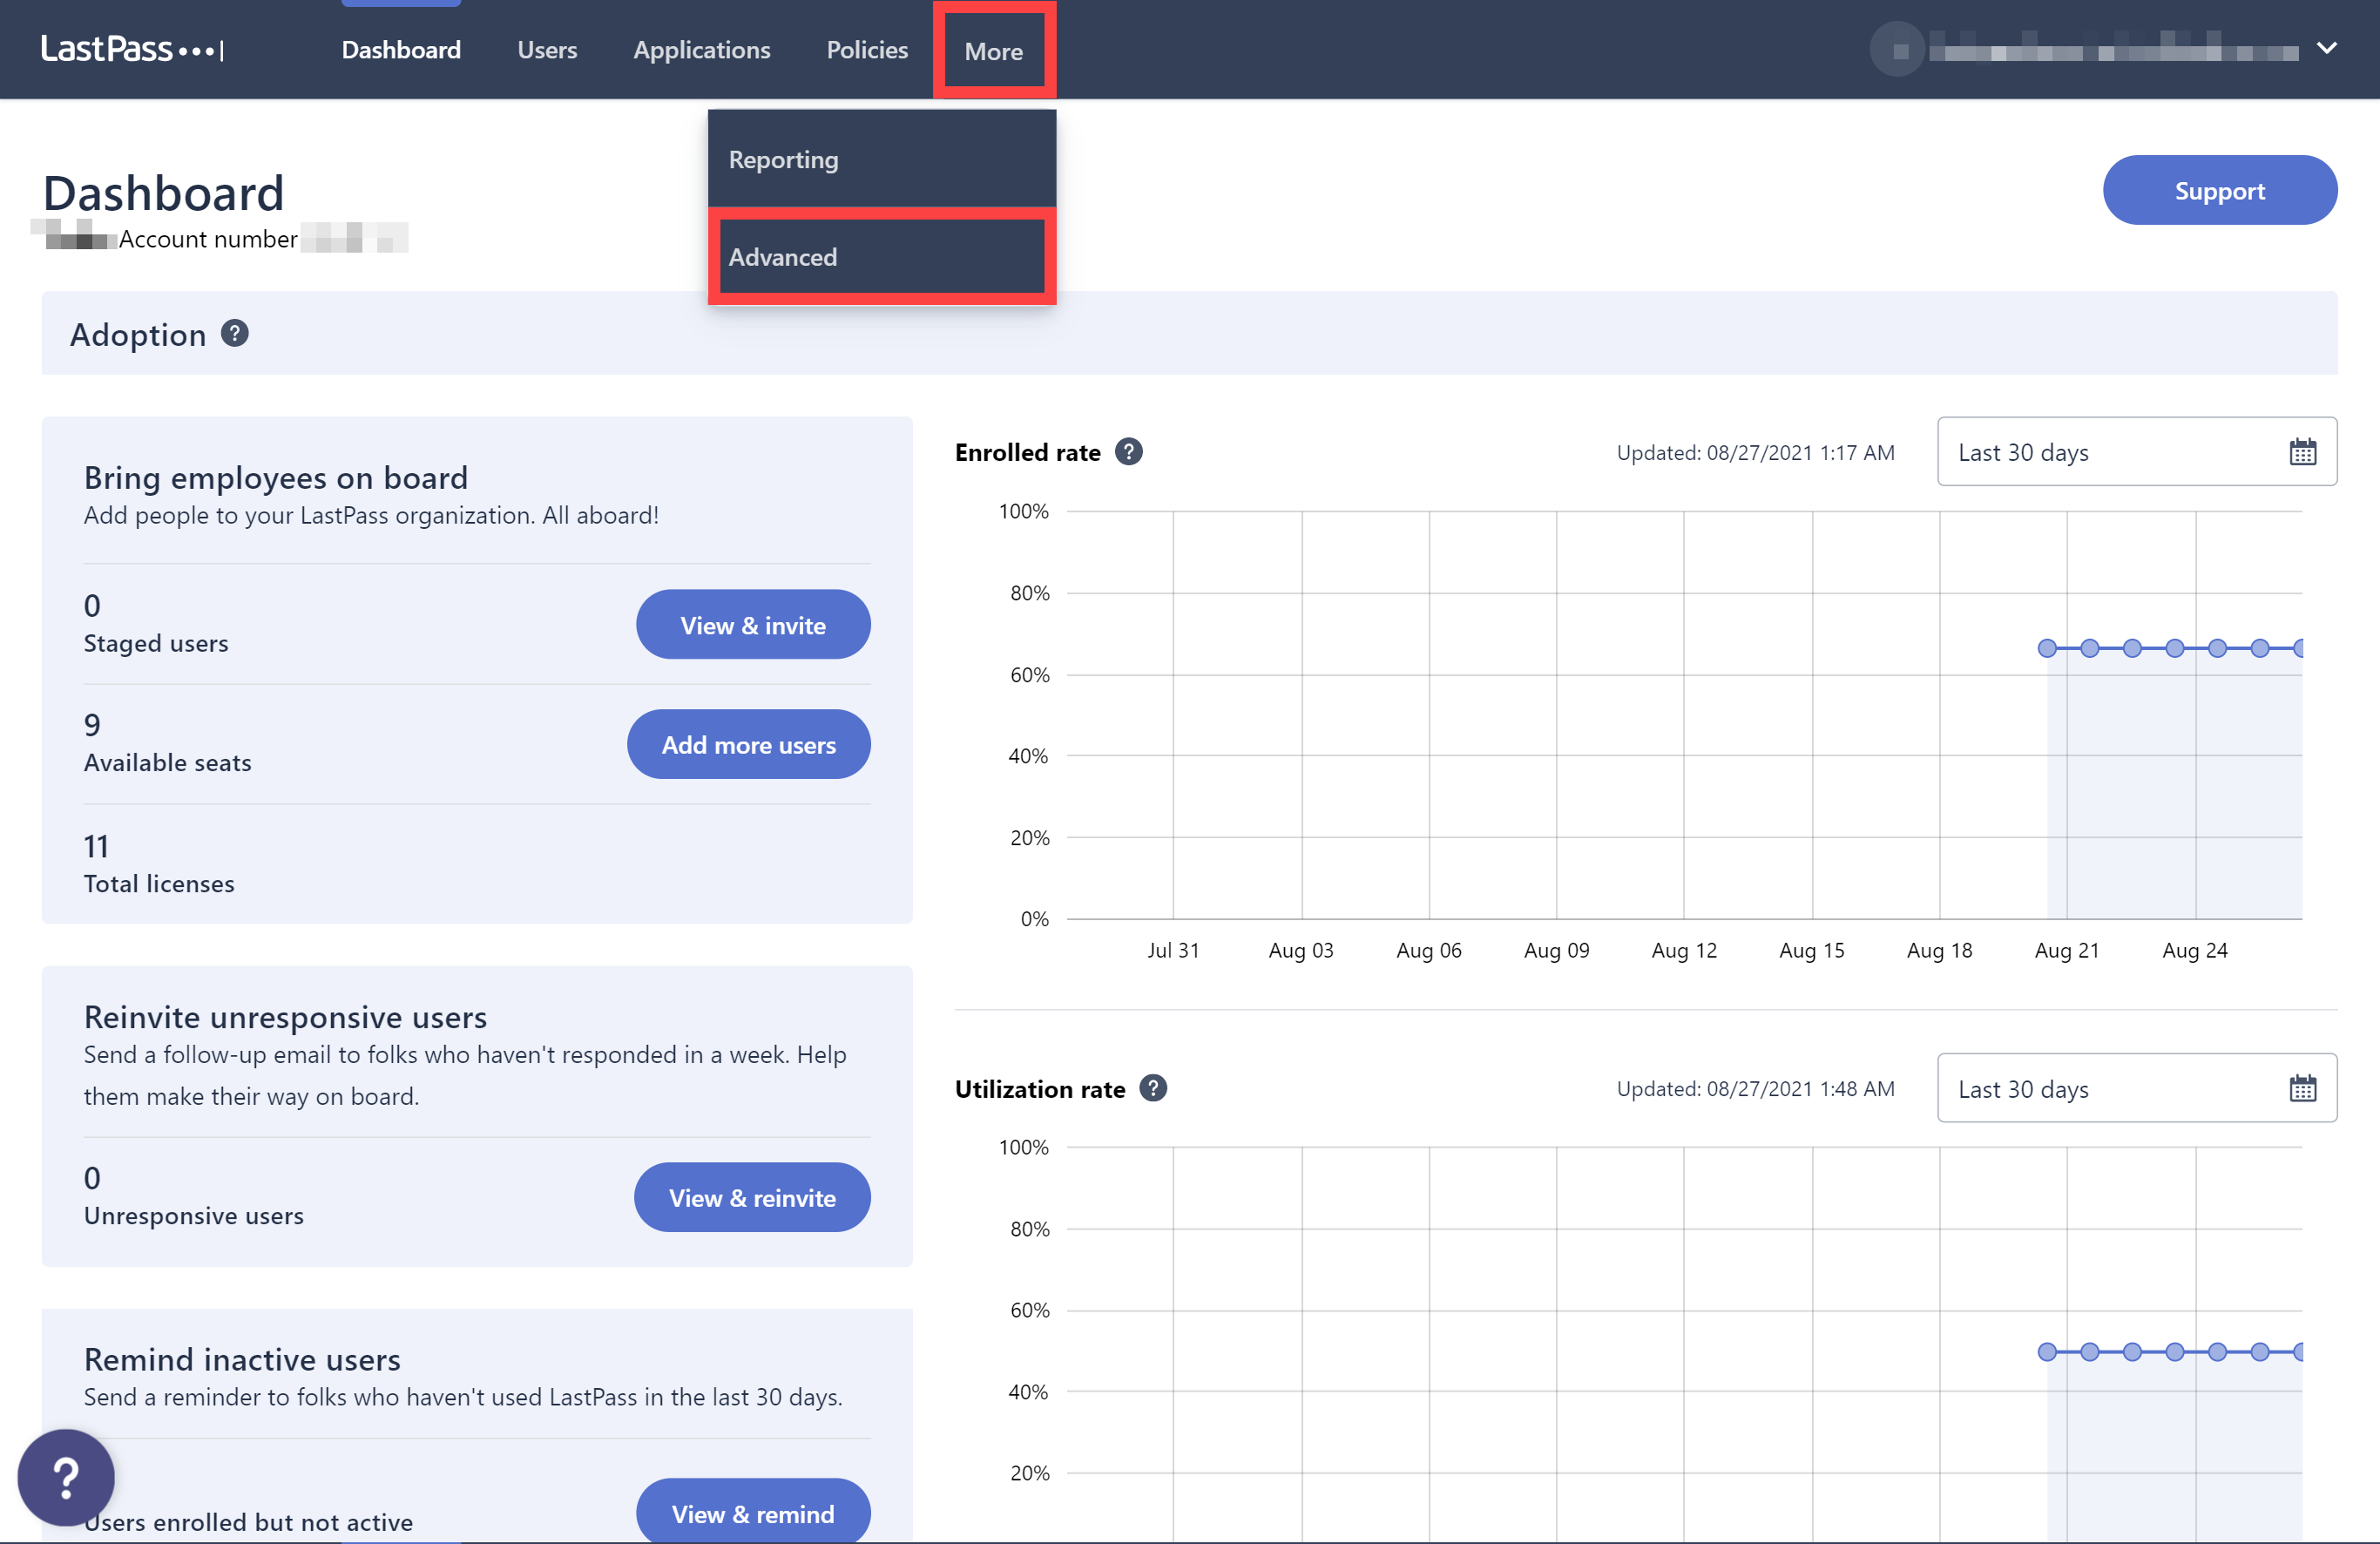Click the Utilization rate help icon
Viewport: 2380px width, 1544px height.
point(1153,1088)
